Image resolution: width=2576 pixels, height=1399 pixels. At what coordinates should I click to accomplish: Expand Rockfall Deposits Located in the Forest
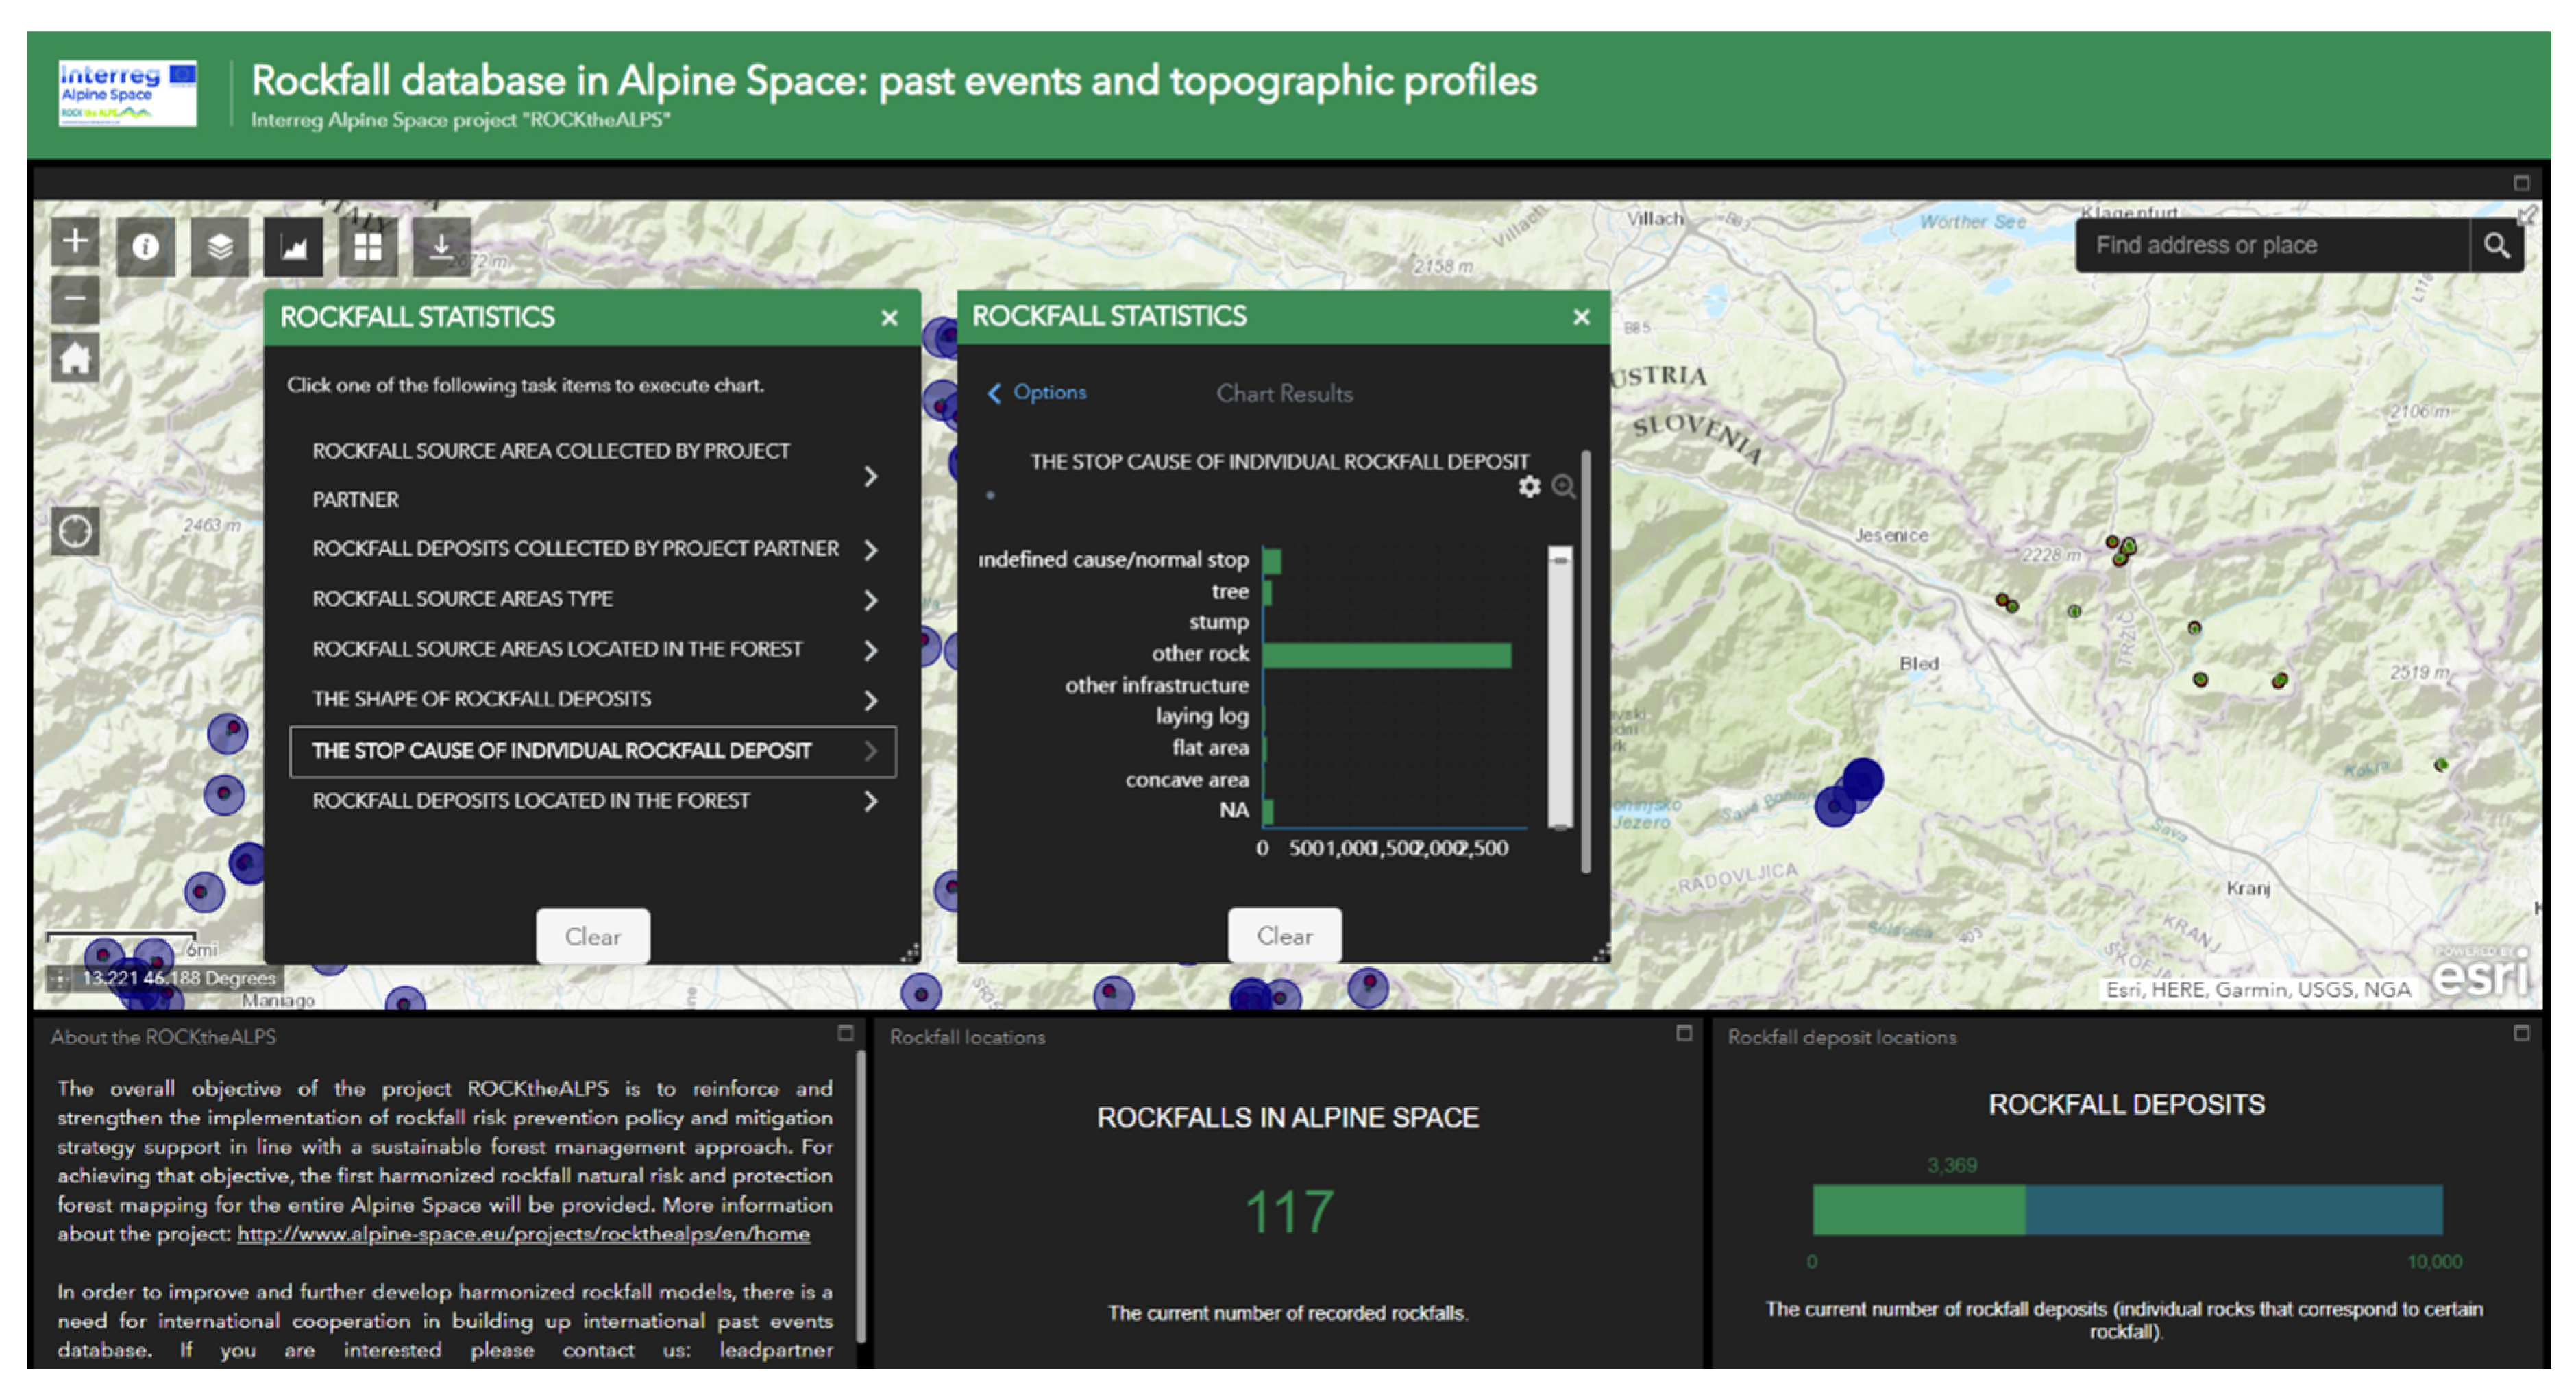(592, 801)
